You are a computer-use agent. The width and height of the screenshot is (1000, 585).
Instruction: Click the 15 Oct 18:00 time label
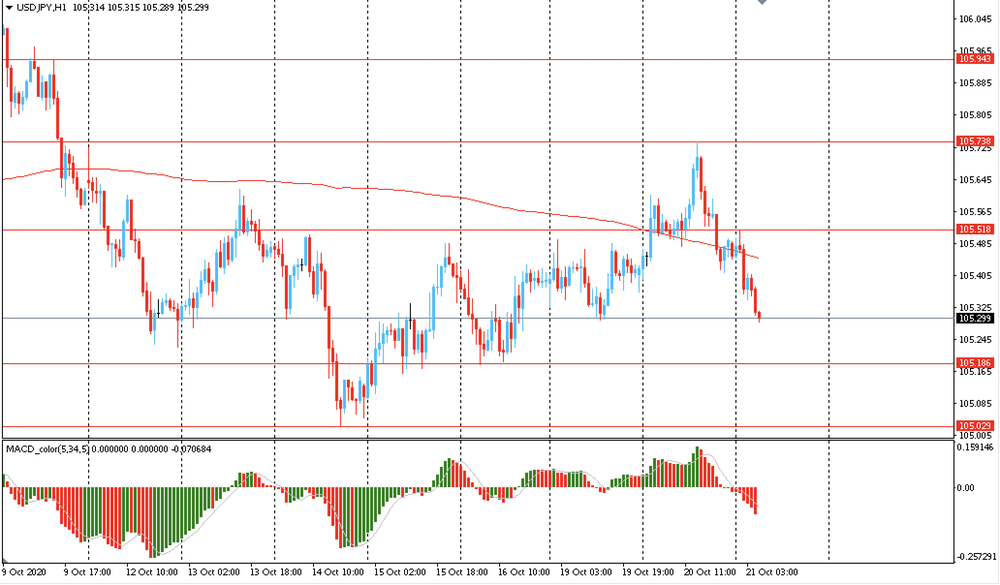462,572
